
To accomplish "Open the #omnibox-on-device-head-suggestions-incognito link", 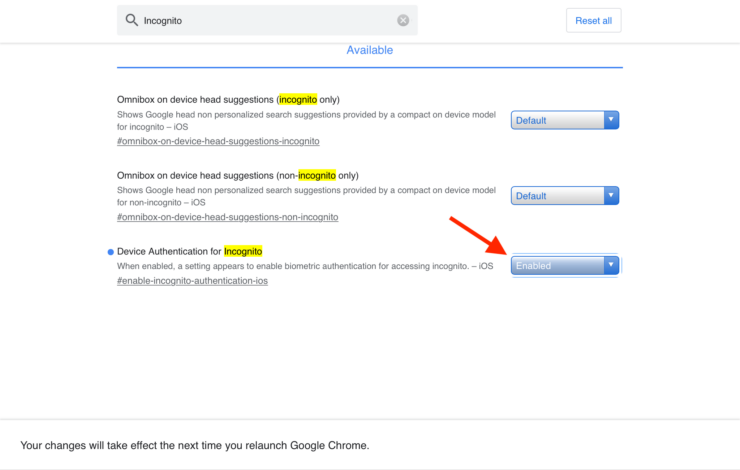I will [218, 142].
